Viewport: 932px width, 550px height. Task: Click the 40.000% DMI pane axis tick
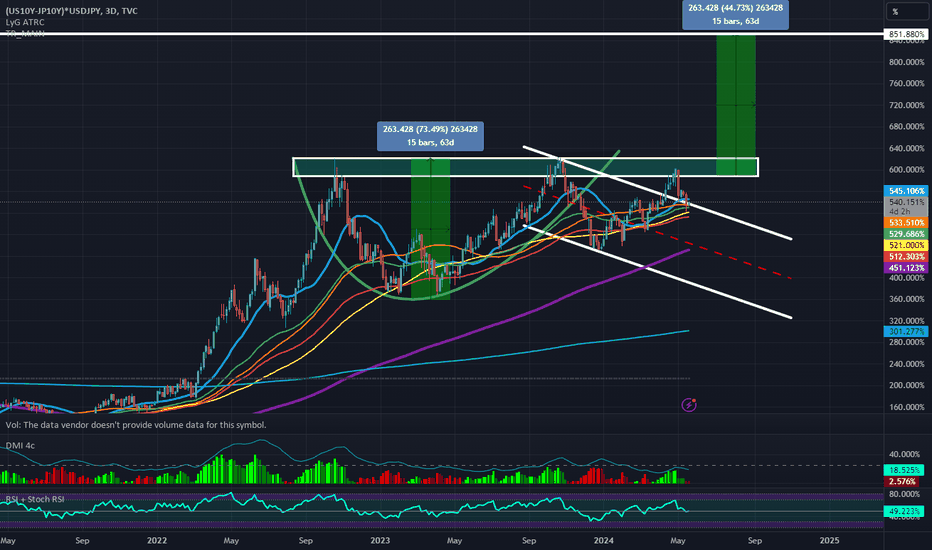coord(904,454)
